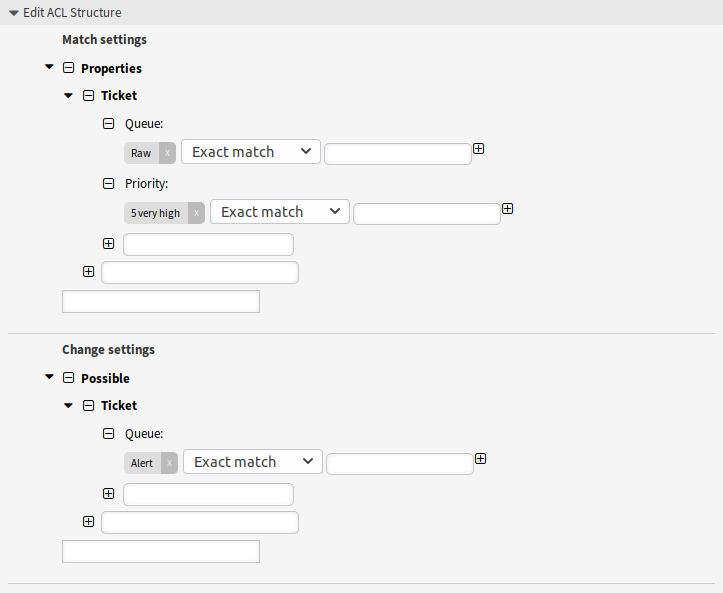Collapse the Possible tree arrow
Image resolution: width=723 pixels, height=593 pixels.
(49, 377)
